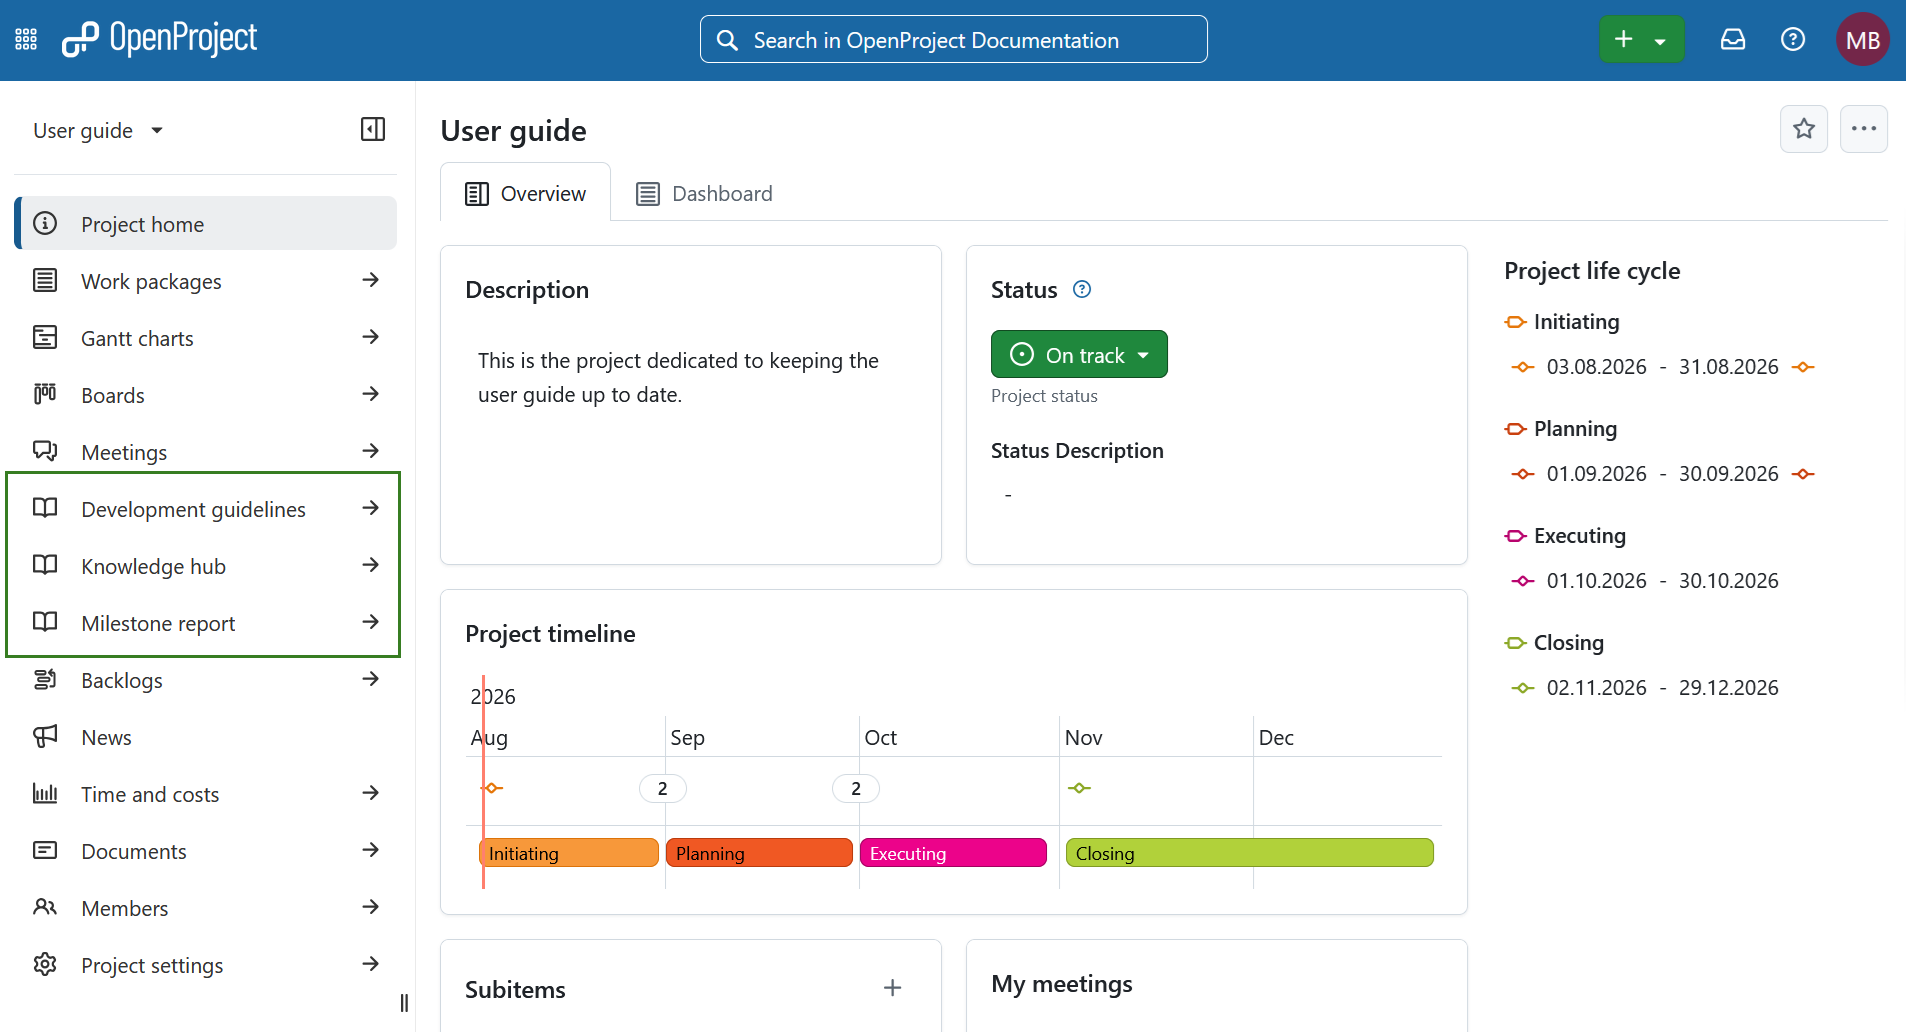The width and height of the screenshot is (1906, 1032).
Task: Click the Work packages list icon
Action: coord(45,280)
